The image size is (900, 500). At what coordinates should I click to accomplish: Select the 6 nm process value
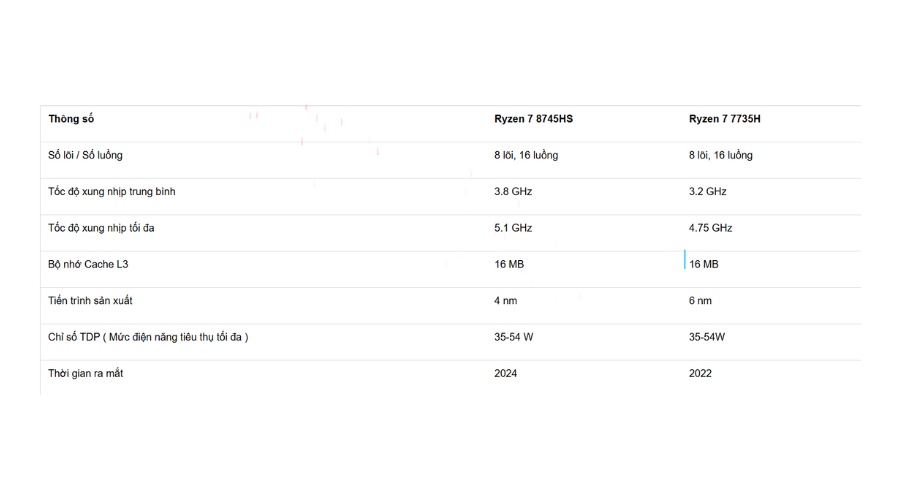pyautogui.click(x=700, y=300)
